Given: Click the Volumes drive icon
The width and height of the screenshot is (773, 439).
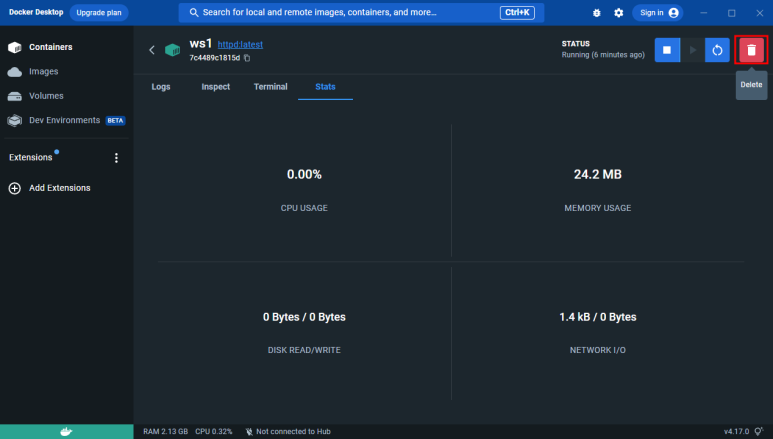Looking at the screenshot, I should [15, 96].
